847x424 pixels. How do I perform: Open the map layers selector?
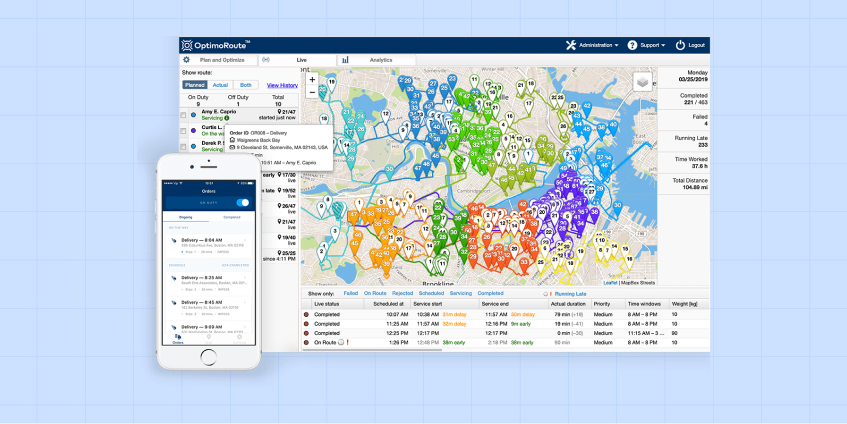coord(642,82)
